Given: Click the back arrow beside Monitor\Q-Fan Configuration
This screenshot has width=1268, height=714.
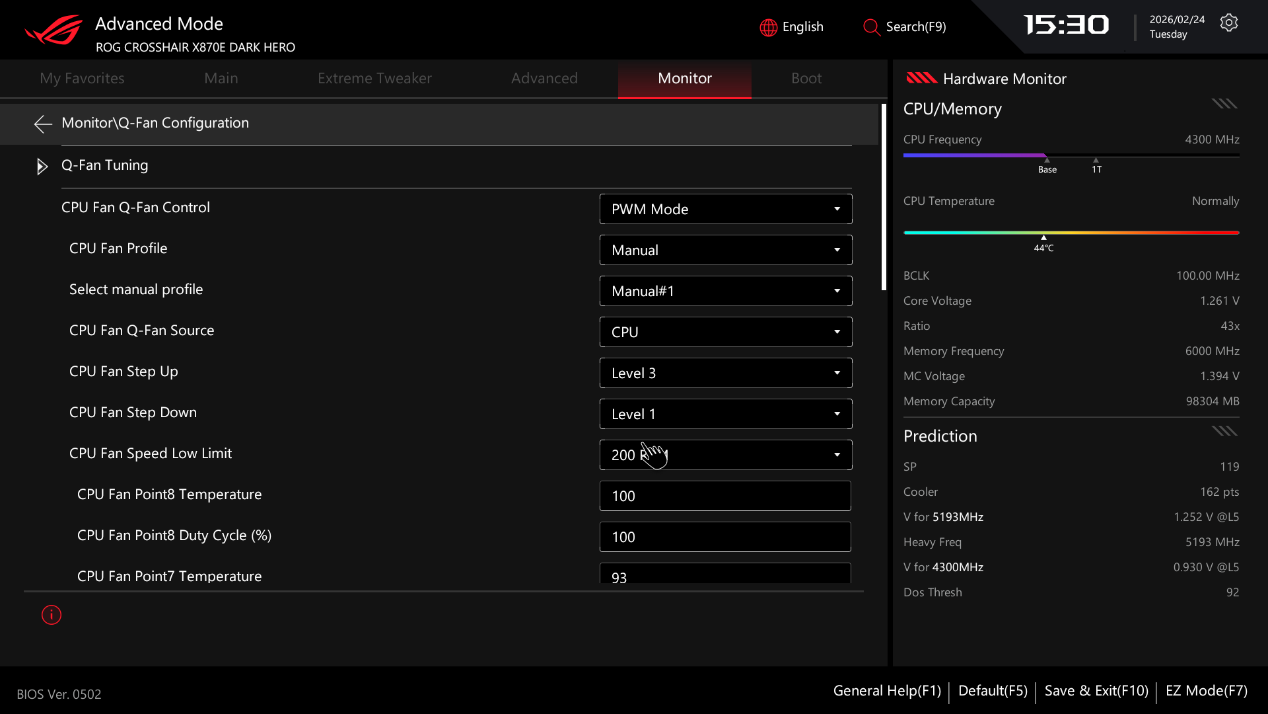Looking at the screenshot, I should [x=42, y=124].
